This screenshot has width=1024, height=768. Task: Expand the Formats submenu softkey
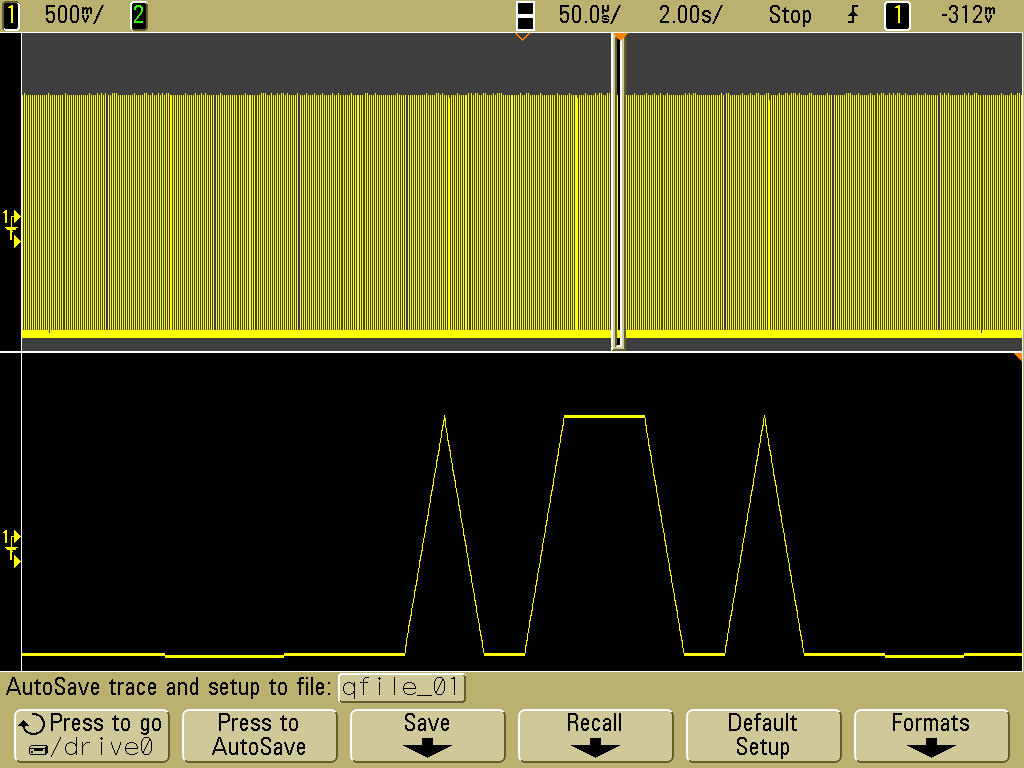[x=931, y=735]
